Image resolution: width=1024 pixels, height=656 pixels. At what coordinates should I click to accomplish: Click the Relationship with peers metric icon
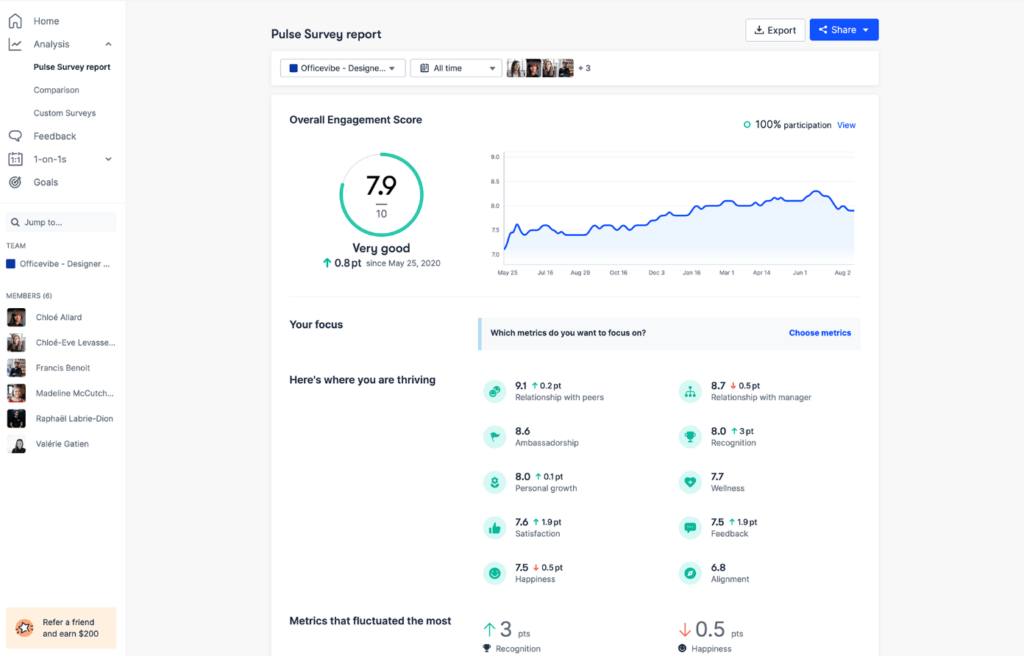tap(493, 391)
